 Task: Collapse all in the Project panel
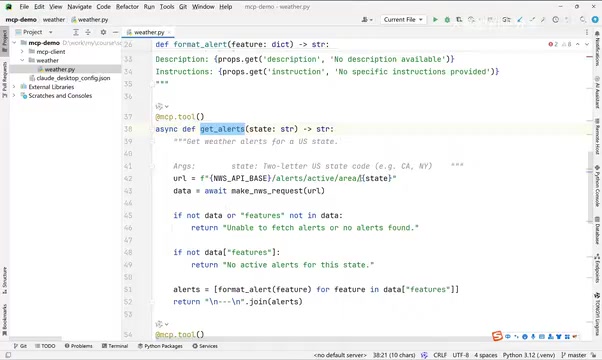[88, 32]
